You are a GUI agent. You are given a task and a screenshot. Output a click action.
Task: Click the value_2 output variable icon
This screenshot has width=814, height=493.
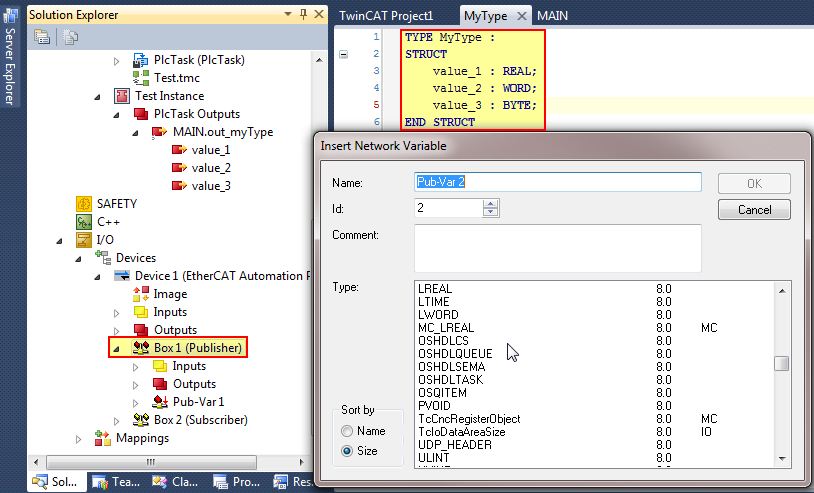(179, 168)
